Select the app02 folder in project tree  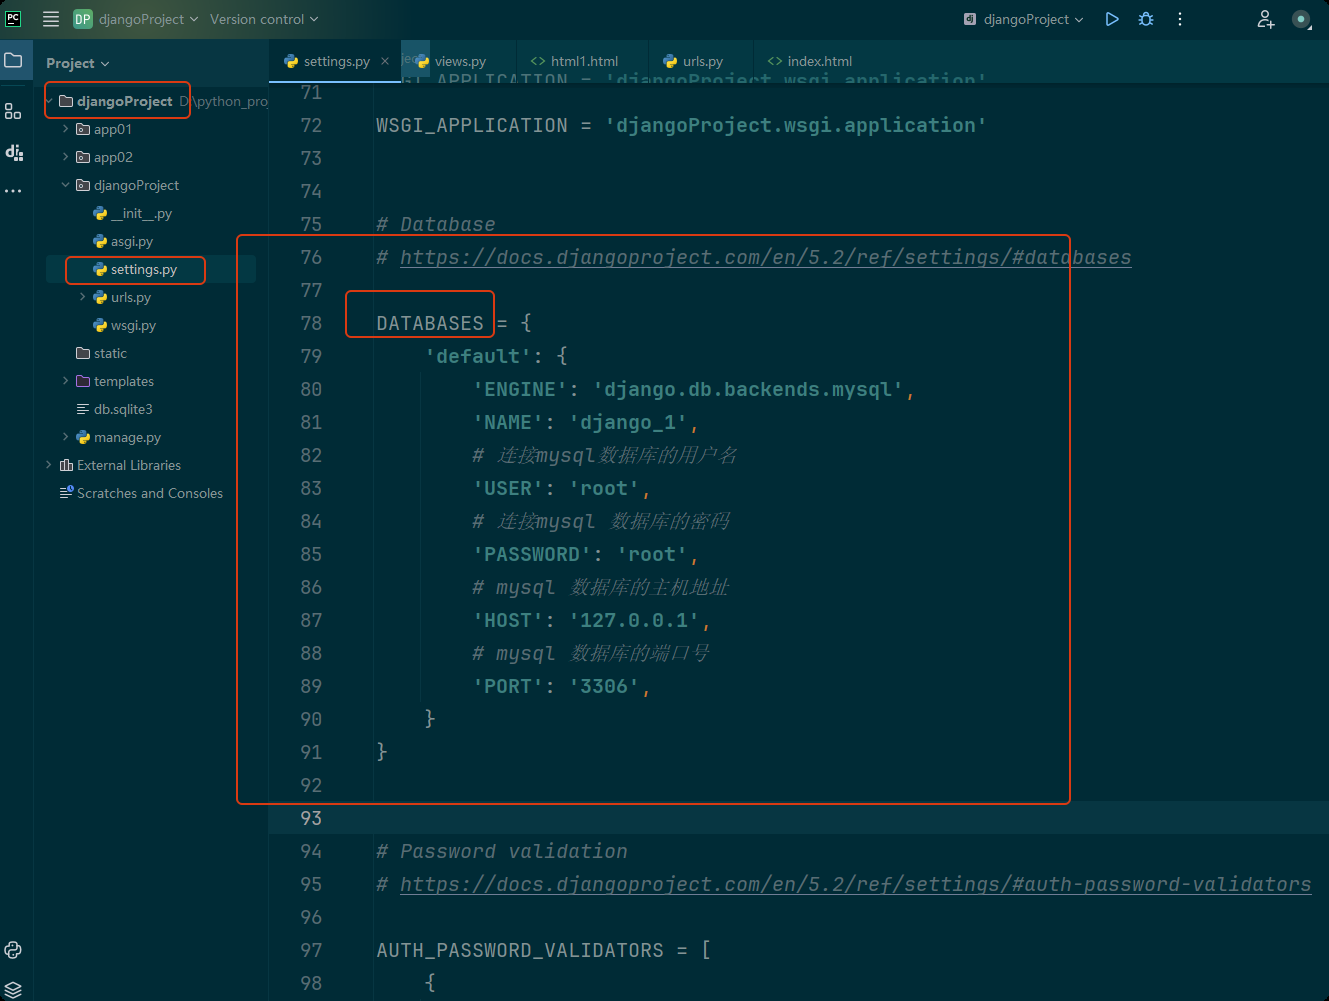coord(113,157)
